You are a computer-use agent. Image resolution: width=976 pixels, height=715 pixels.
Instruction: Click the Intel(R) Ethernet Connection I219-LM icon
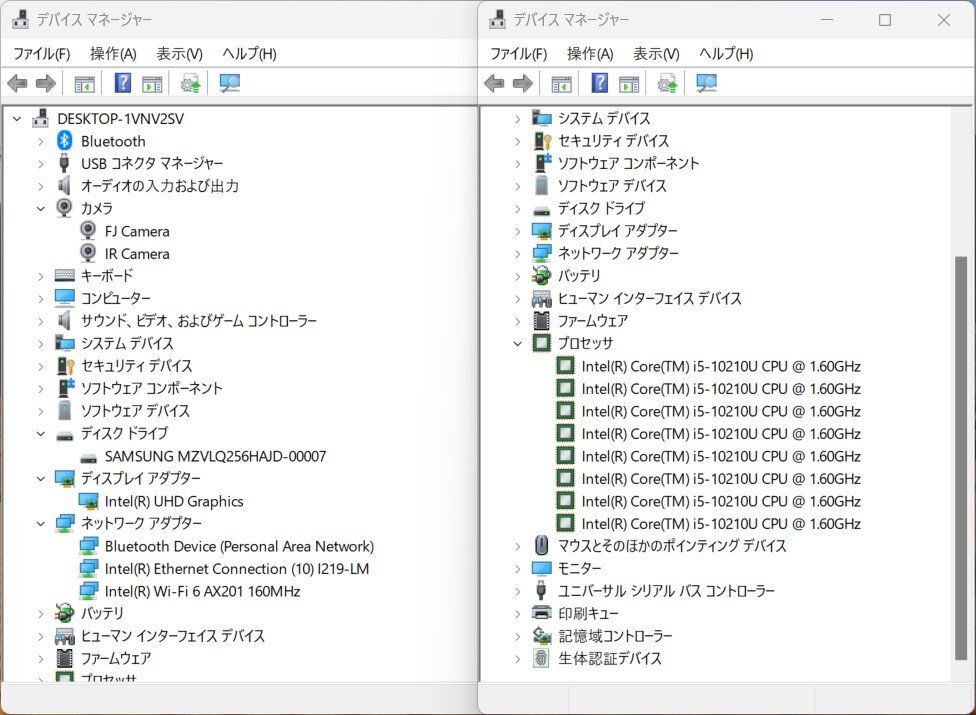[x=88, y=568]
